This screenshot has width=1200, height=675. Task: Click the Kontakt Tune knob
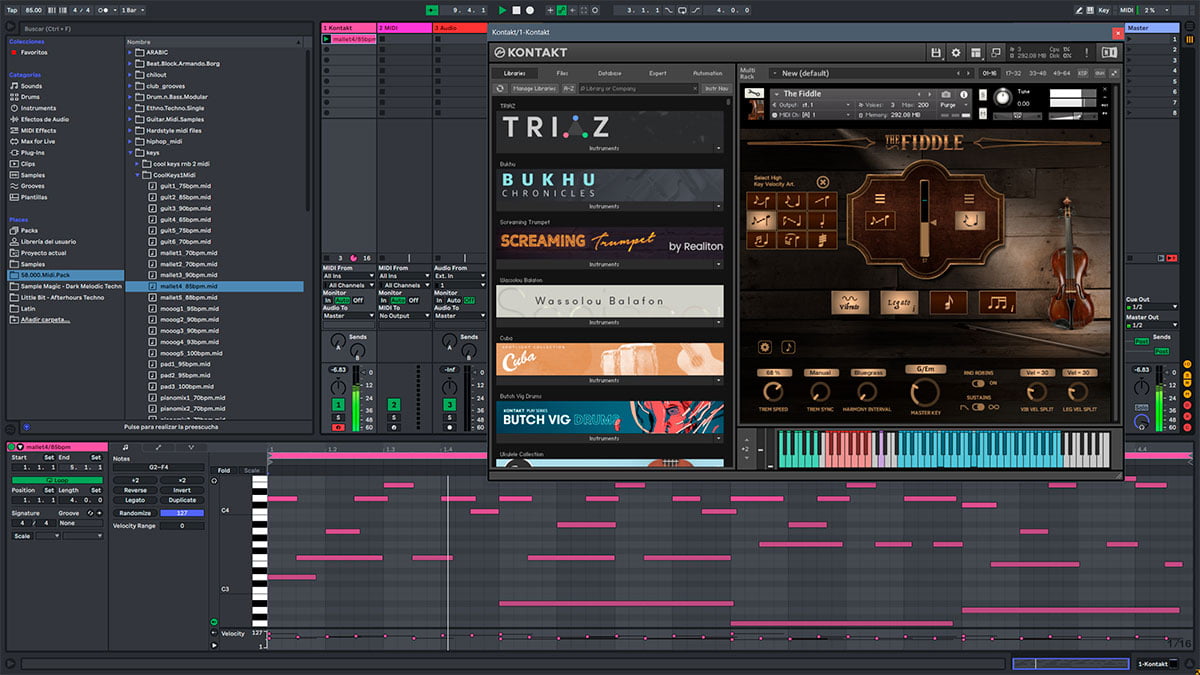1001,98
